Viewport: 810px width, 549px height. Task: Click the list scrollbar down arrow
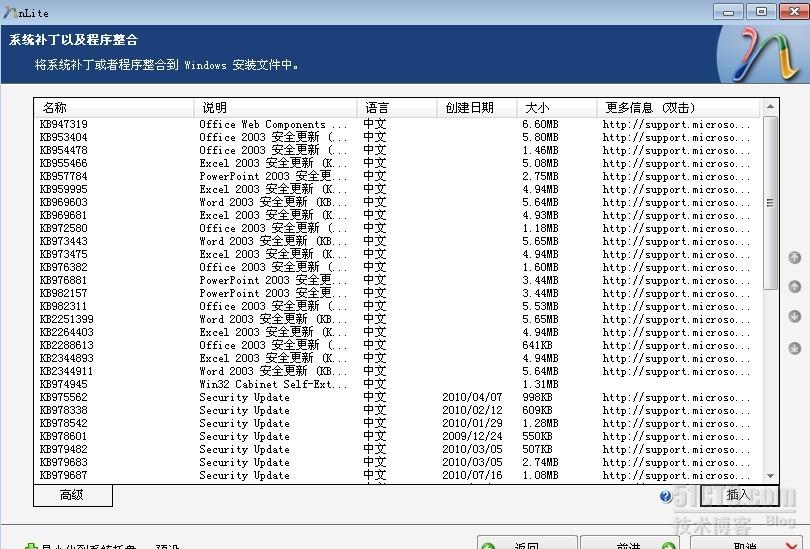(770, 476)
